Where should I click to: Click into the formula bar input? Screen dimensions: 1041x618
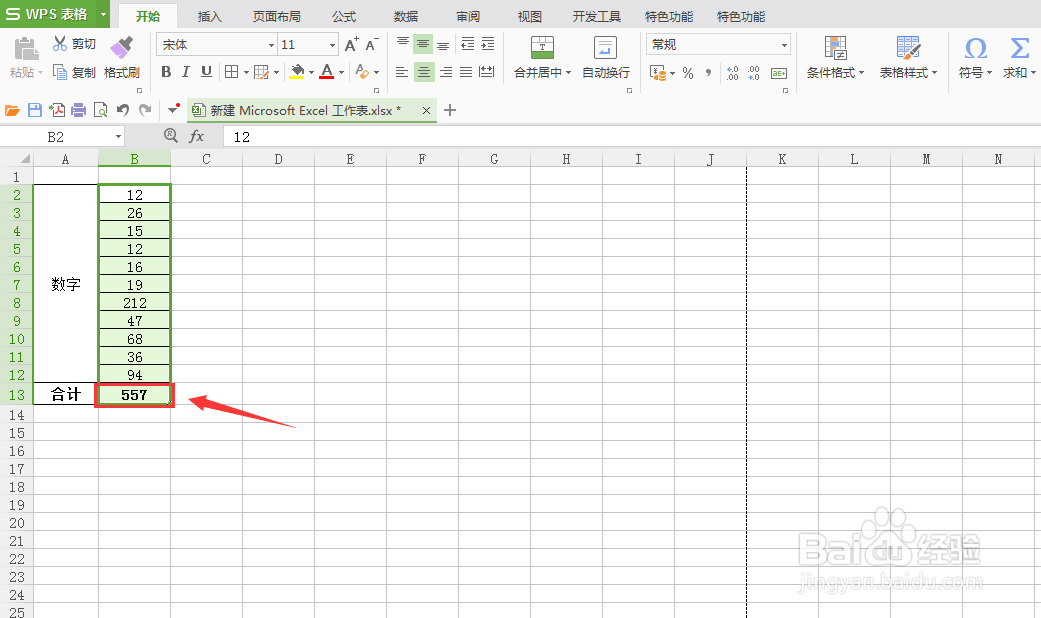[632, 137]
